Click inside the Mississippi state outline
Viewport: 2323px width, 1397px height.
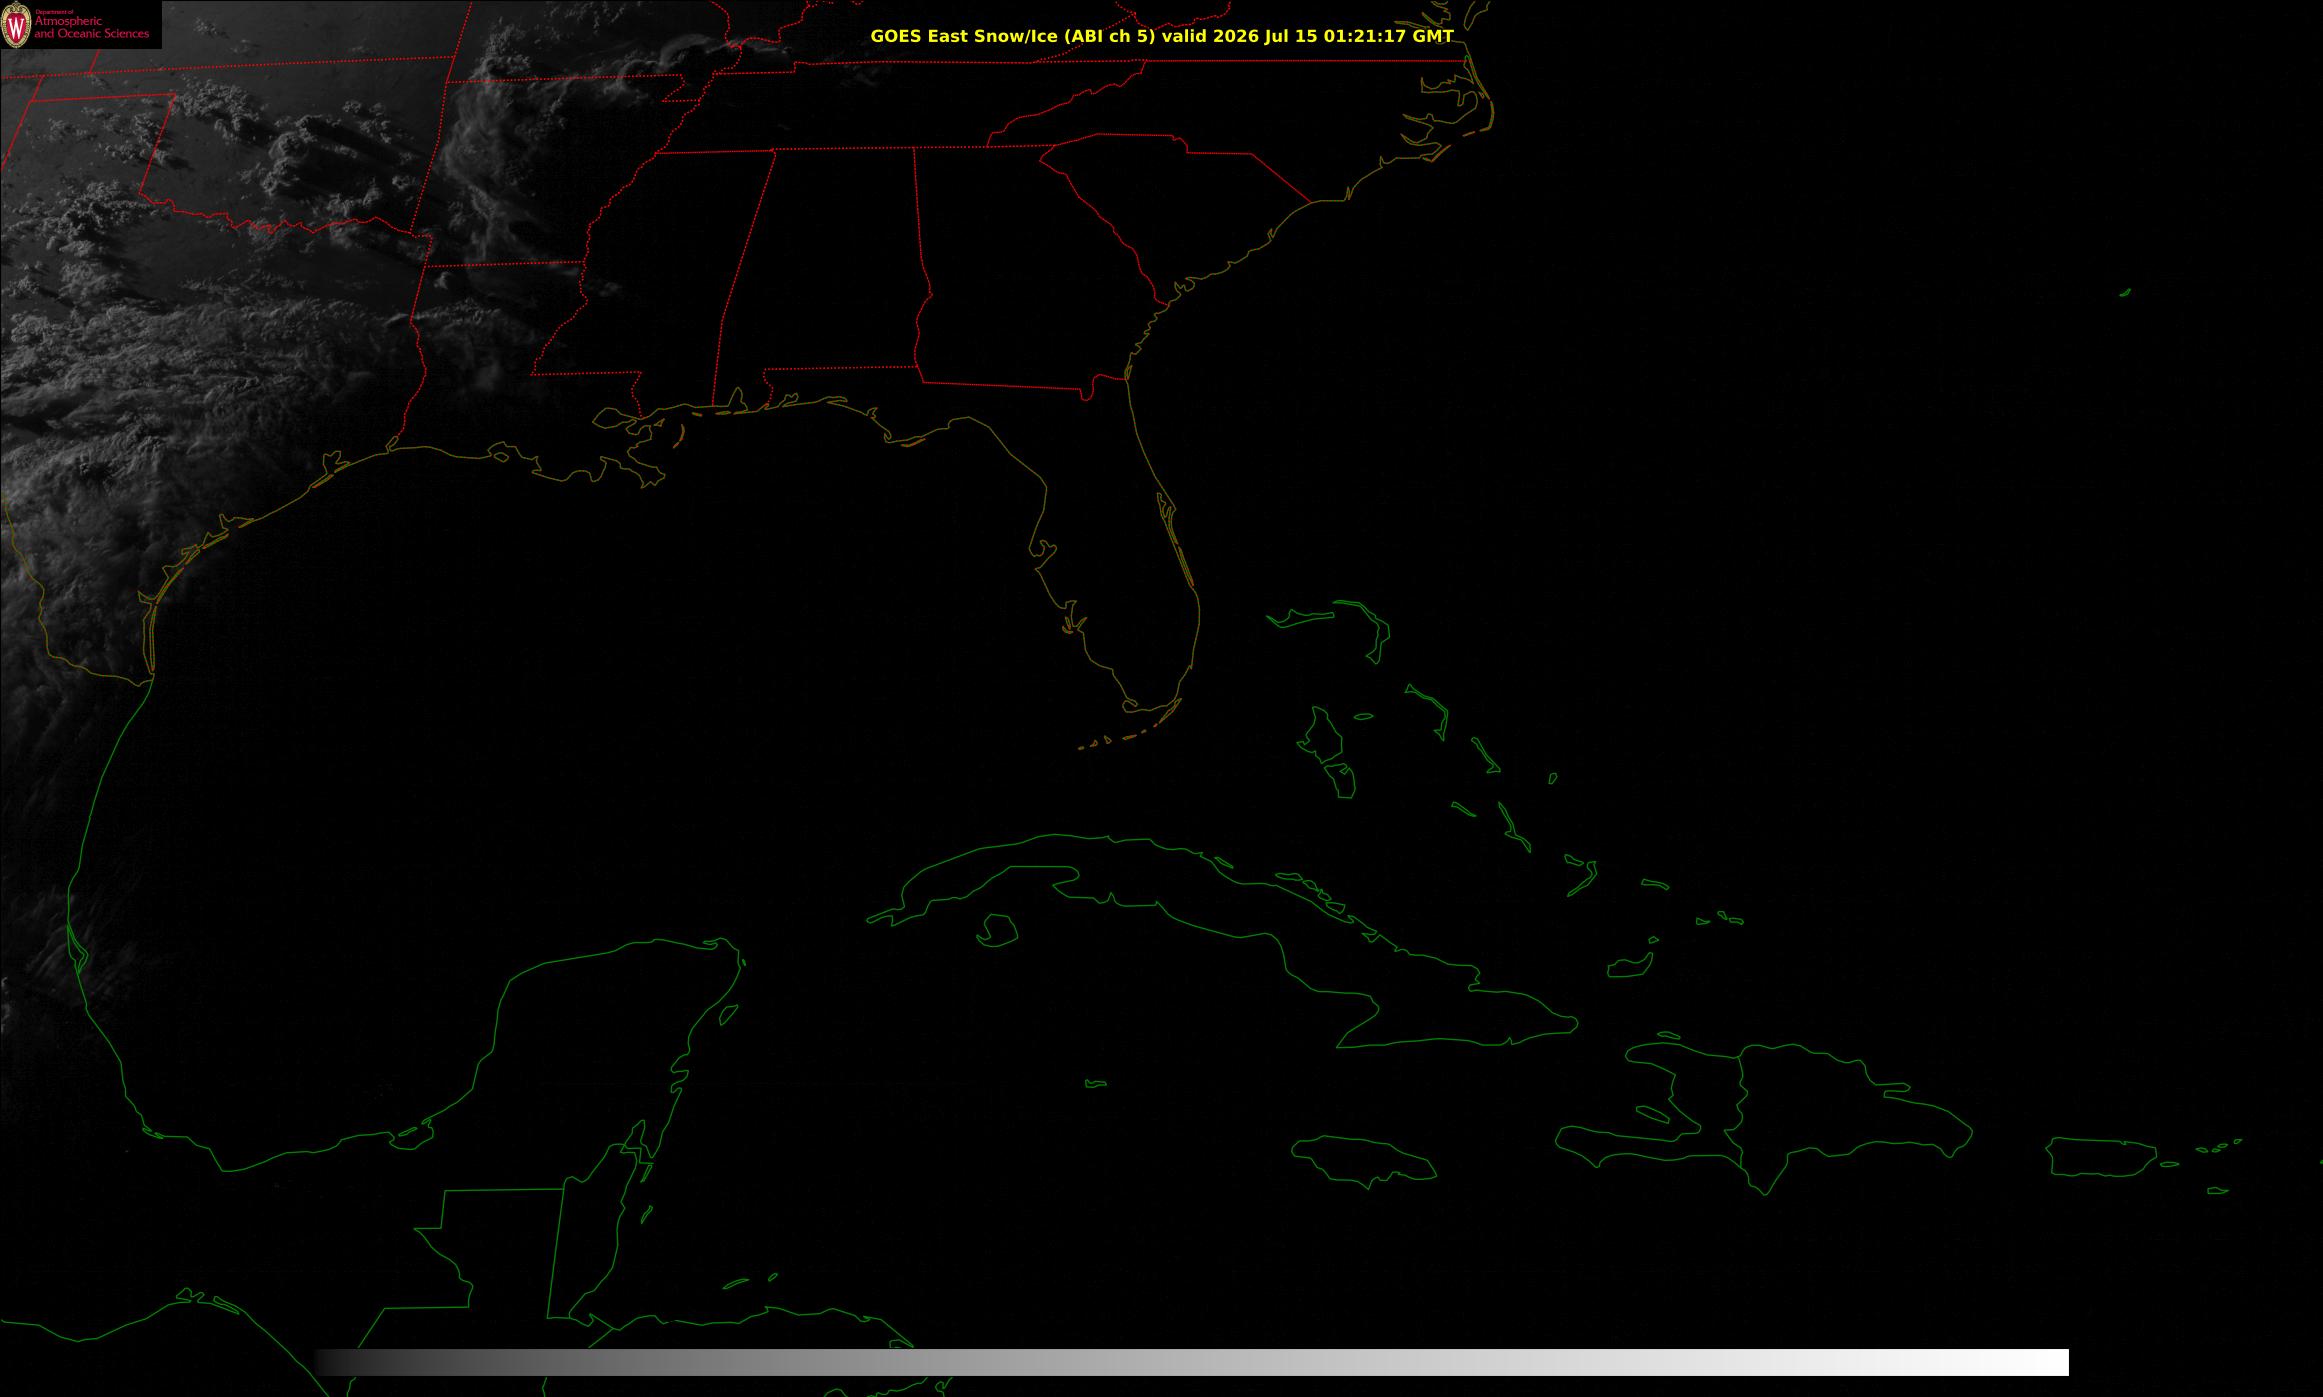pos(650,280)
